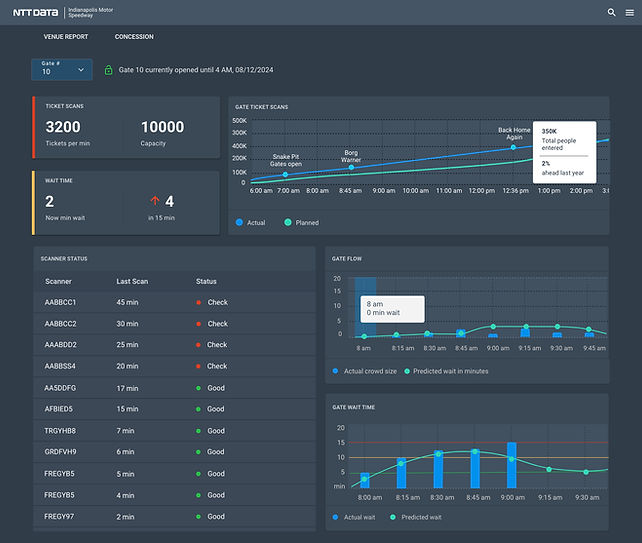Click the Indianapolis Motor Speedway title

point(90,13)
